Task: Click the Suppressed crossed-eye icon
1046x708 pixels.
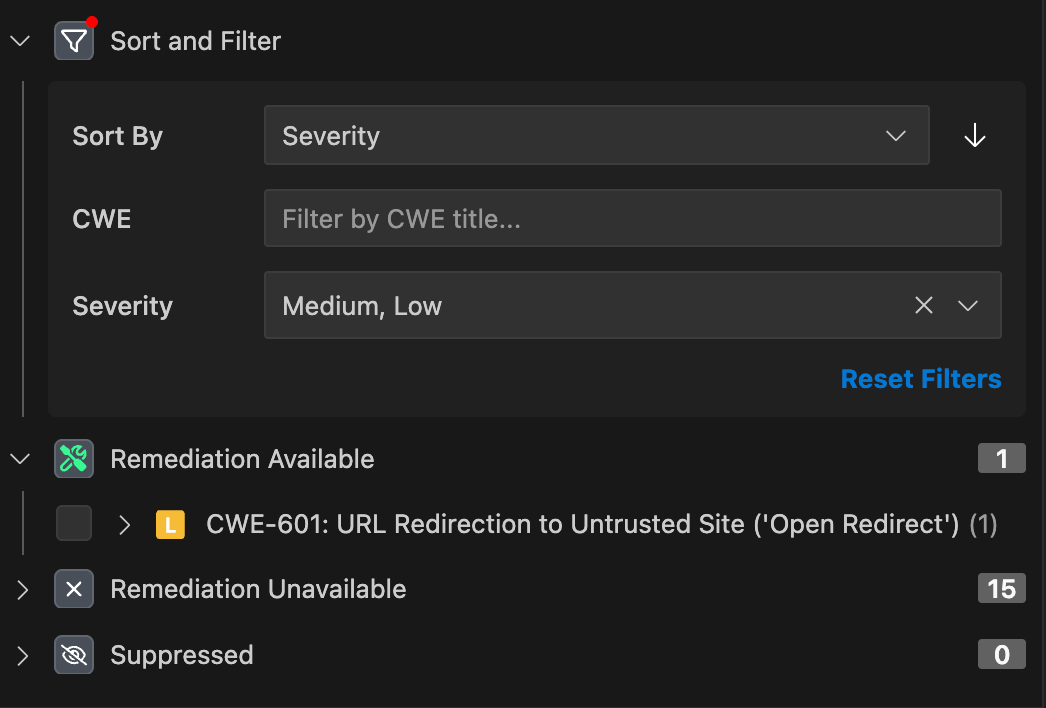Action: [74, 655]
